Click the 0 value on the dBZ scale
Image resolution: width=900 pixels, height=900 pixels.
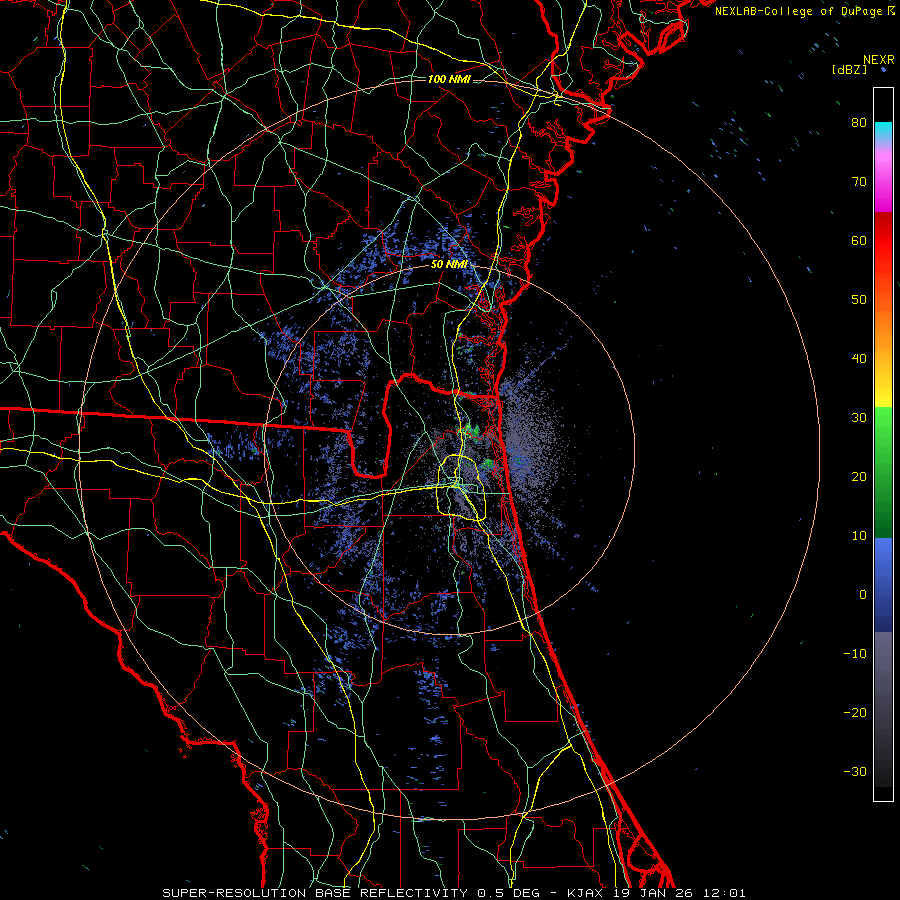point(863,595)
